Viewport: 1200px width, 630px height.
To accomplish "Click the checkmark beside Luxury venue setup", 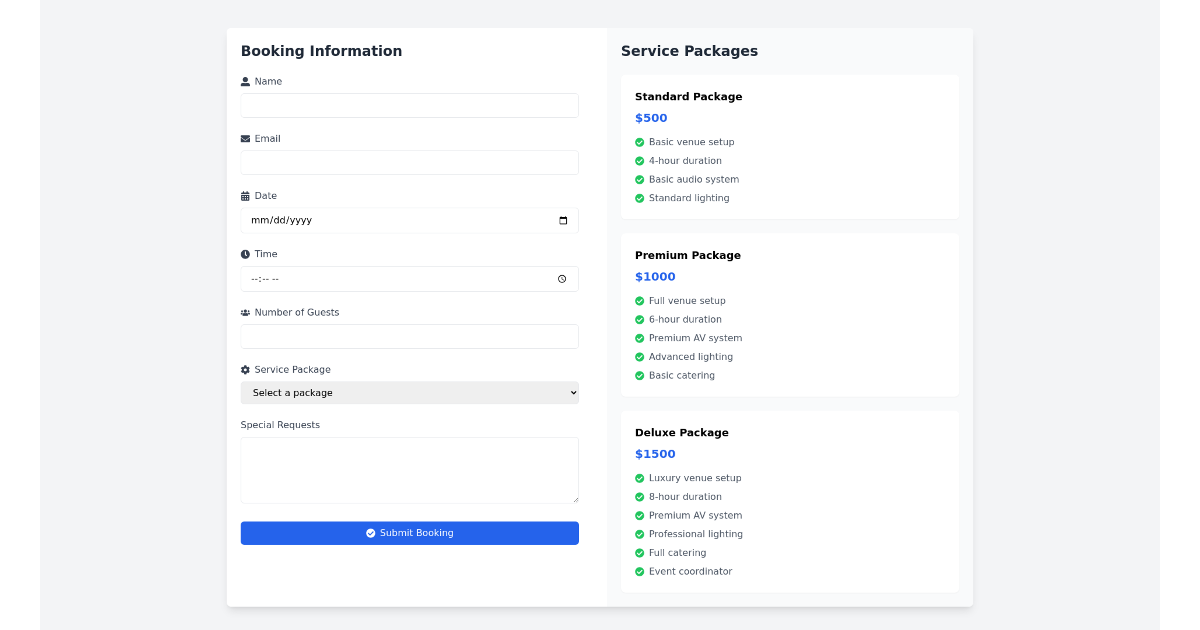I will click(x=639, y=478).
